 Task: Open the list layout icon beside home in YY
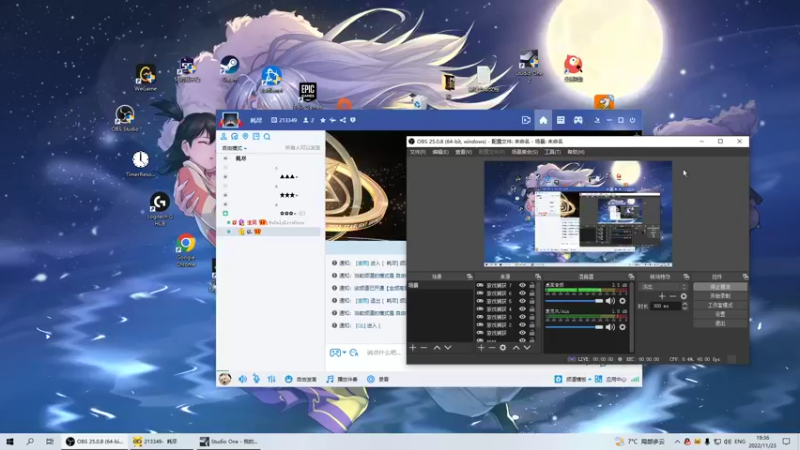pyautogui.click(x=560, y=120)
